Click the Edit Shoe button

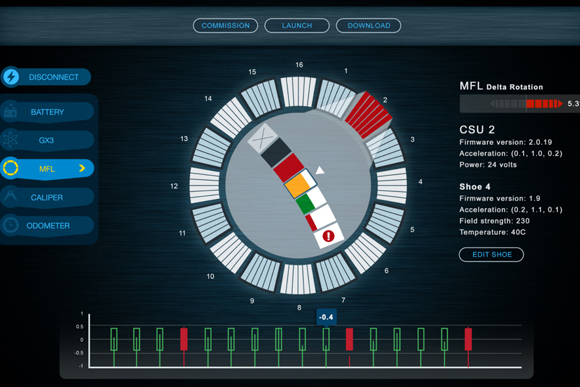pos(491,255)
